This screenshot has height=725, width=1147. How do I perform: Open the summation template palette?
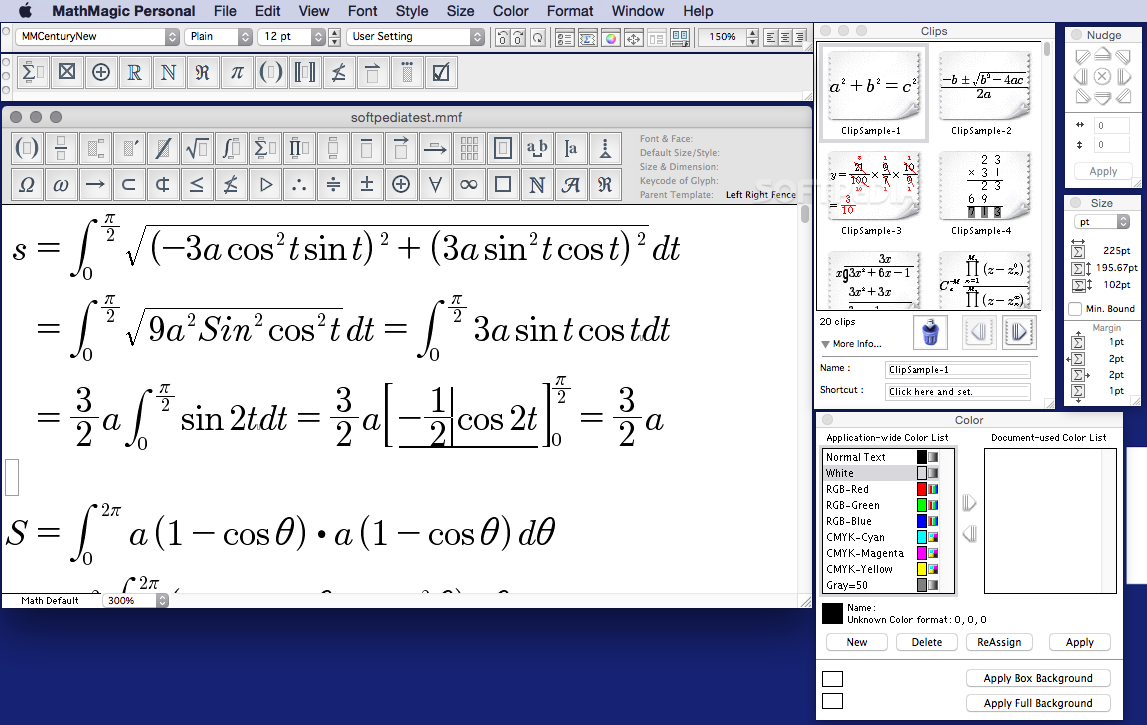pyautogui.click(x=265, y=149)
